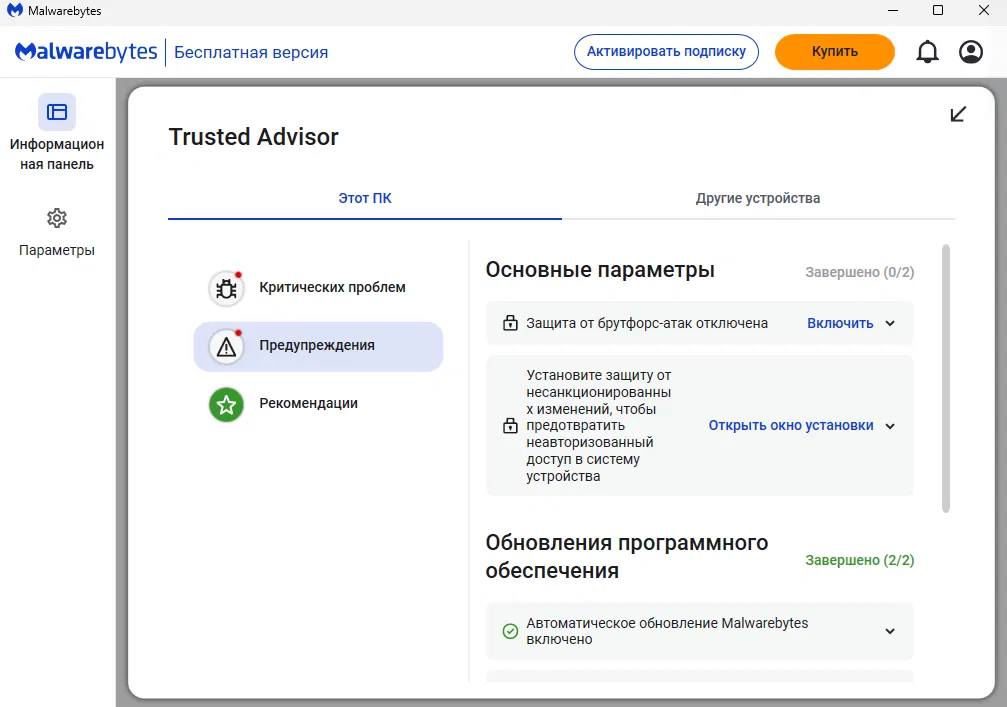Image resolution: width=1007 pixels, height=707 pixels.
Task: Expand the automatic Malwarebytes update row chevron
Action: click(x=890, y=631)
